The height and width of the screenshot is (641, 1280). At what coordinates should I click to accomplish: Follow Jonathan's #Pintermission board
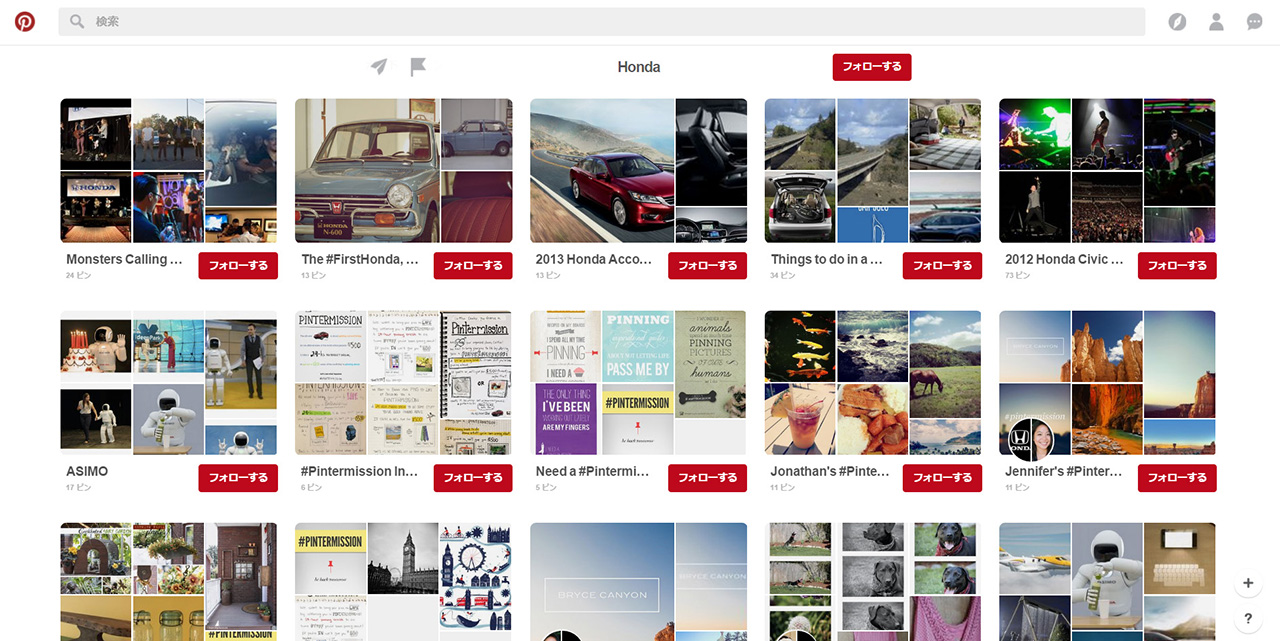coord(942,477)
